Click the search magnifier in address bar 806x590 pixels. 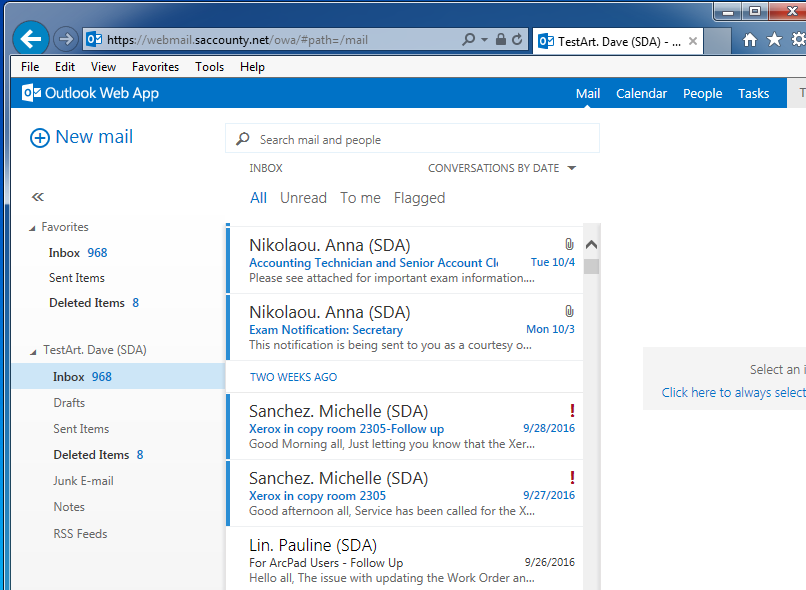click(468, 40)
